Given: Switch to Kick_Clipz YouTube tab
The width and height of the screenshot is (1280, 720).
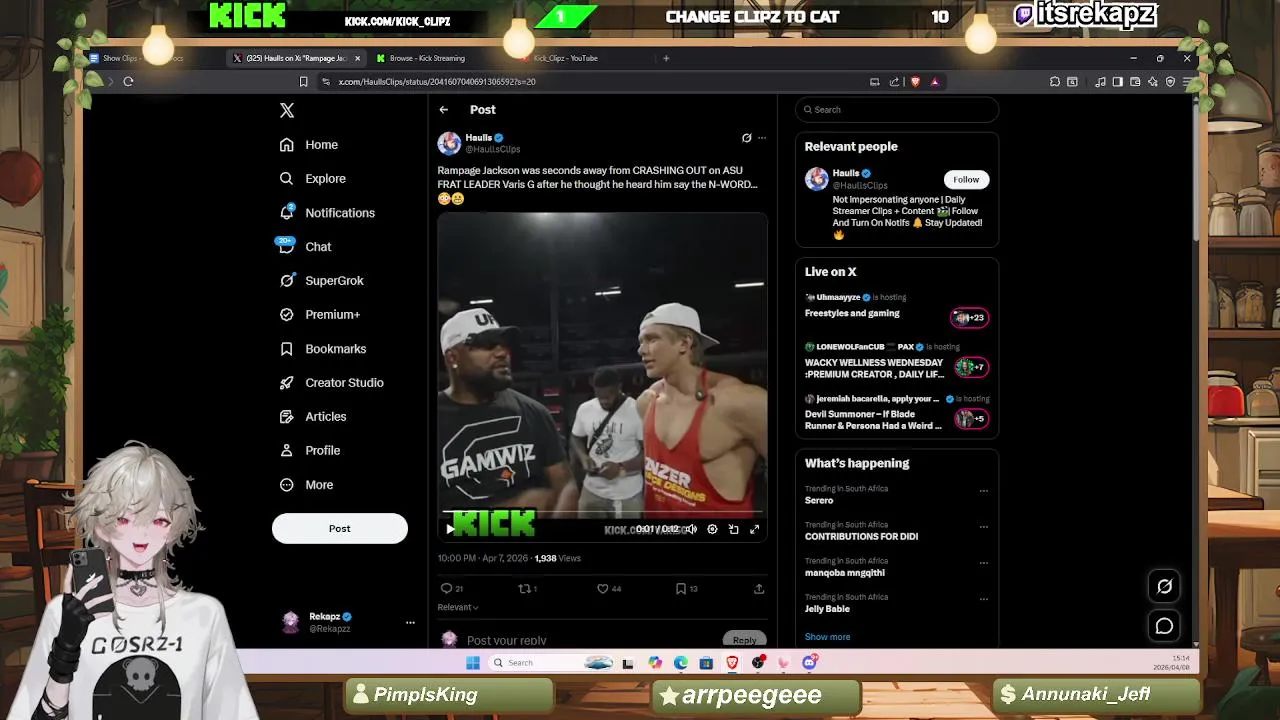Looking at the screenshot, I should click(565, 58).
